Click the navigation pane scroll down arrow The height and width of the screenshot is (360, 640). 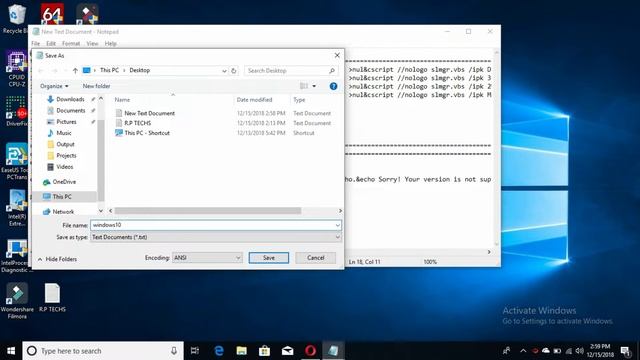click(x=101, y=211)
